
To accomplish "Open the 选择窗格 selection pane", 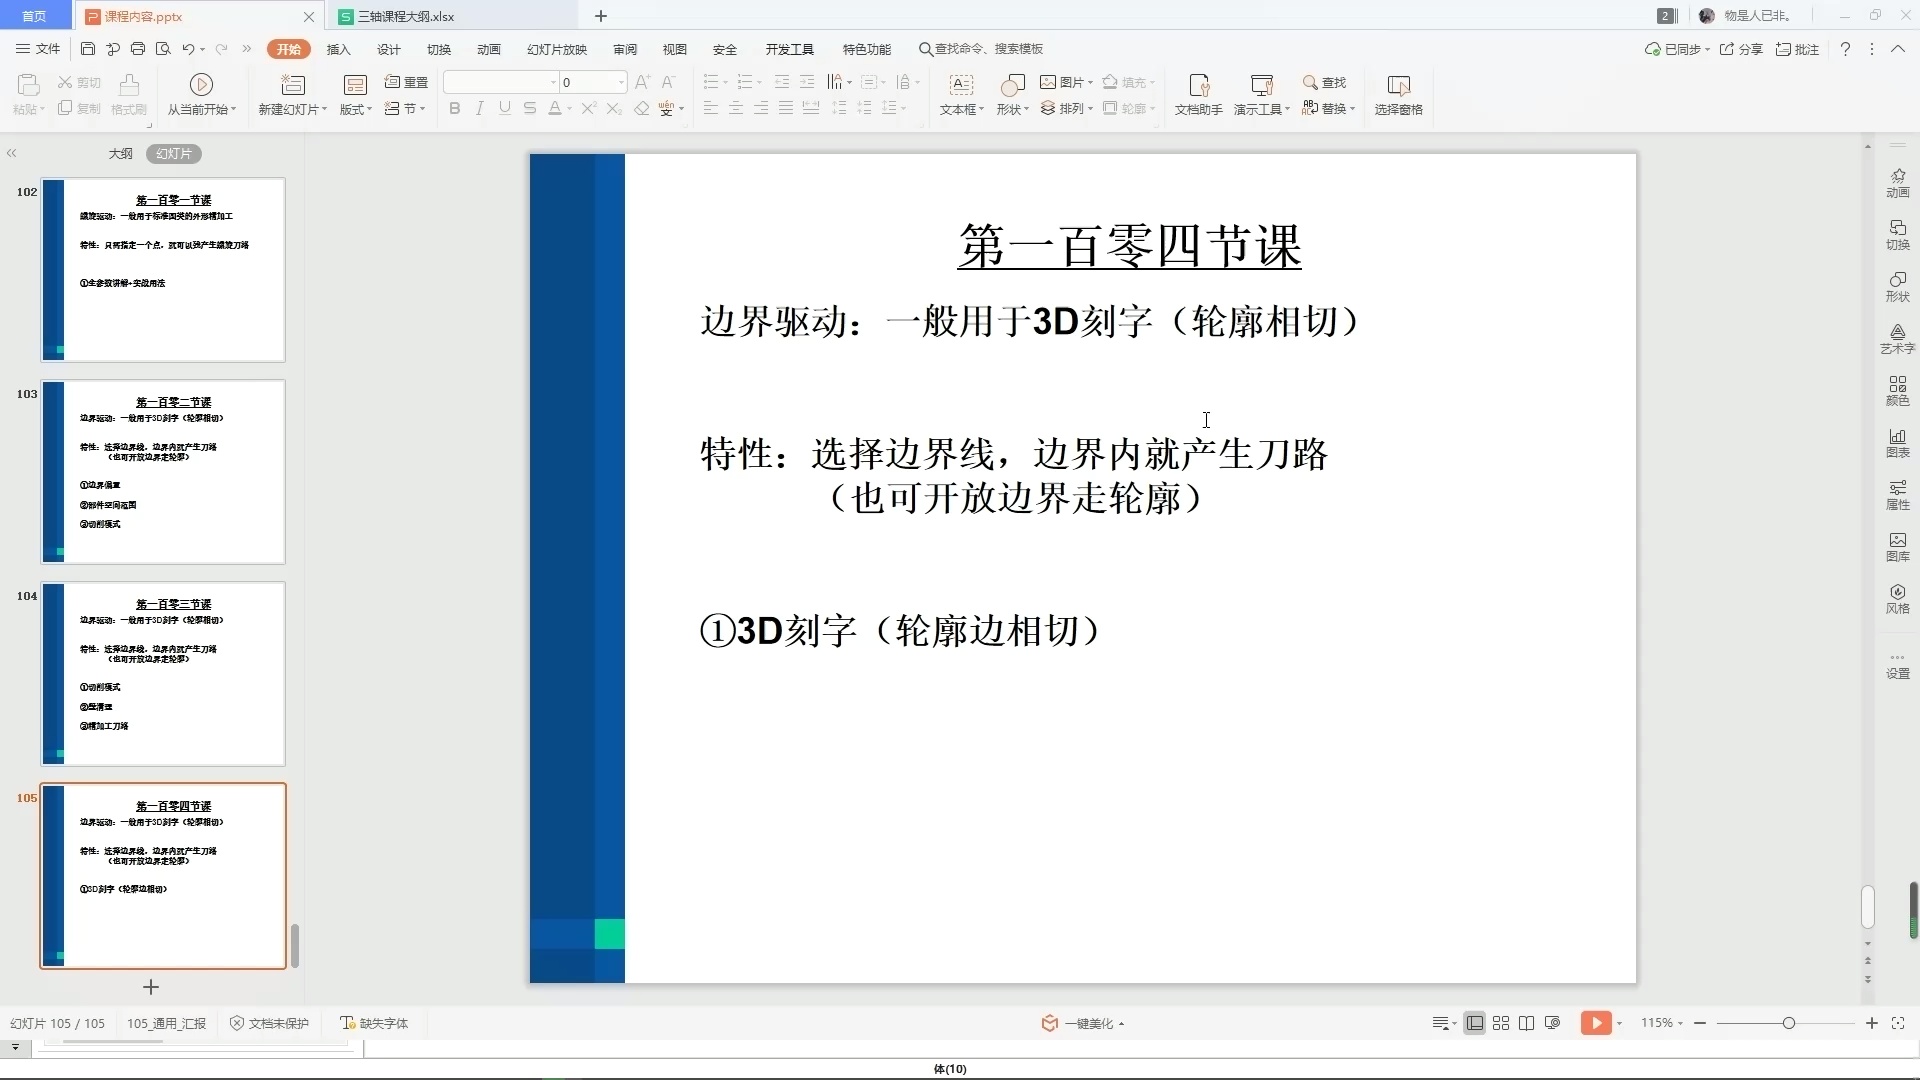I will [x=1398, y=95].
